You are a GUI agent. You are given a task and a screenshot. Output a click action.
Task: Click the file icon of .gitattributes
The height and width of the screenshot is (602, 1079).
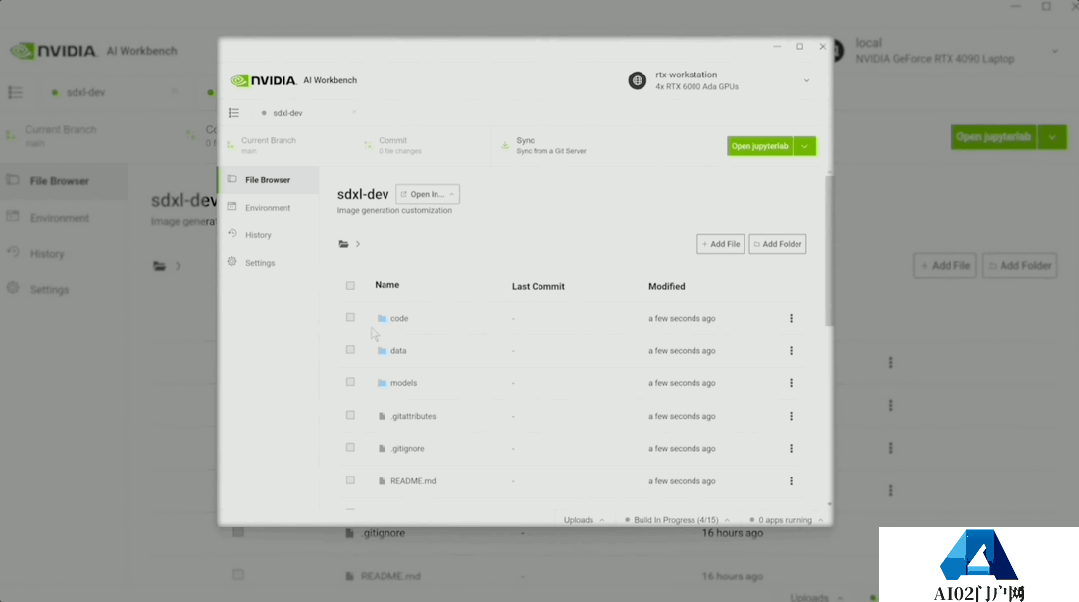[x=382, y=416]
